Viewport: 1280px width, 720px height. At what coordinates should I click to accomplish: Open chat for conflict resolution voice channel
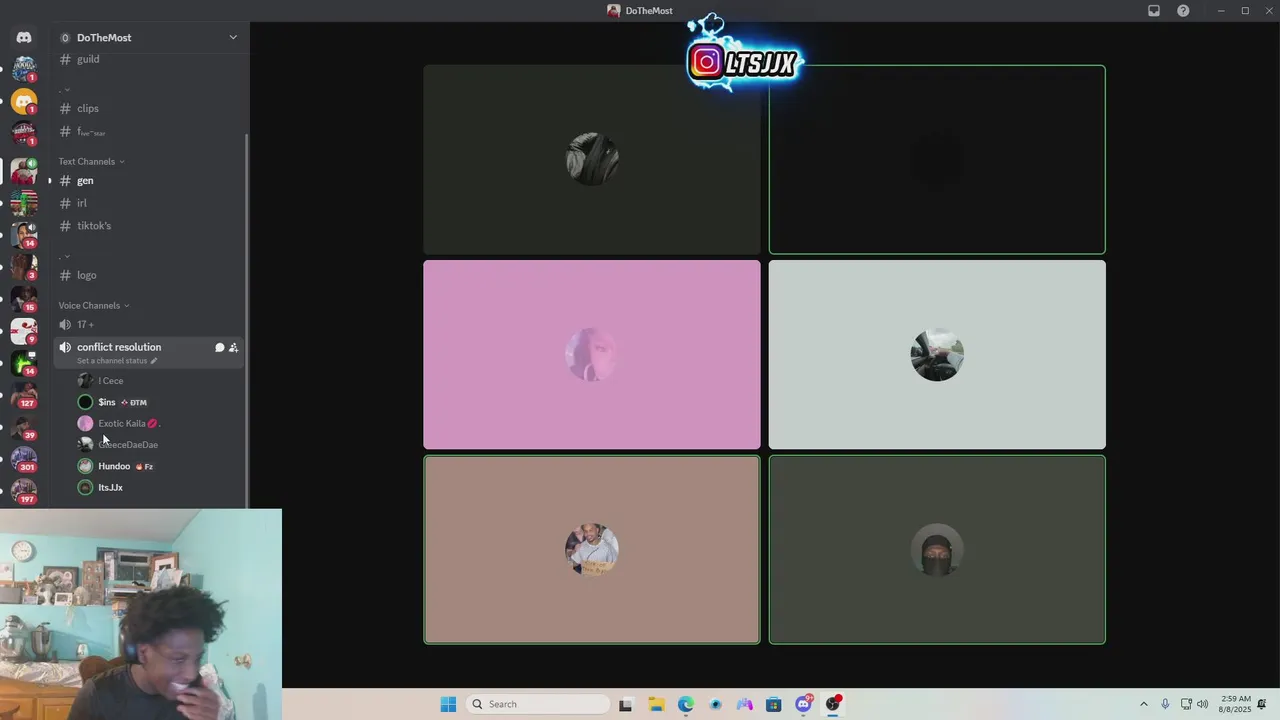[x=219, y=347]
